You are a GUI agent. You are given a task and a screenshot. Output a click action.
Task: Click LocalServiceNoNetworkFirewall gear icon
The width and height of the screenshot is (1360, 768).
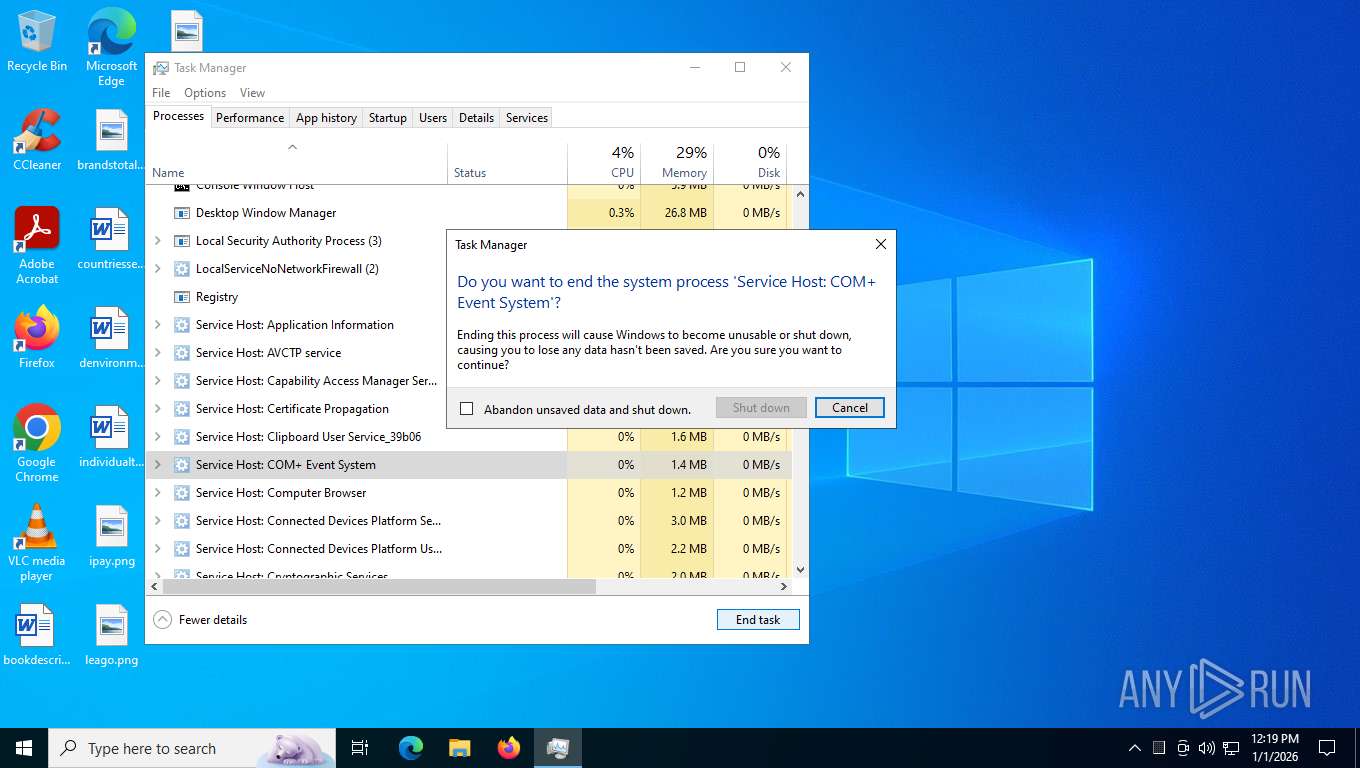pos(182,269)
